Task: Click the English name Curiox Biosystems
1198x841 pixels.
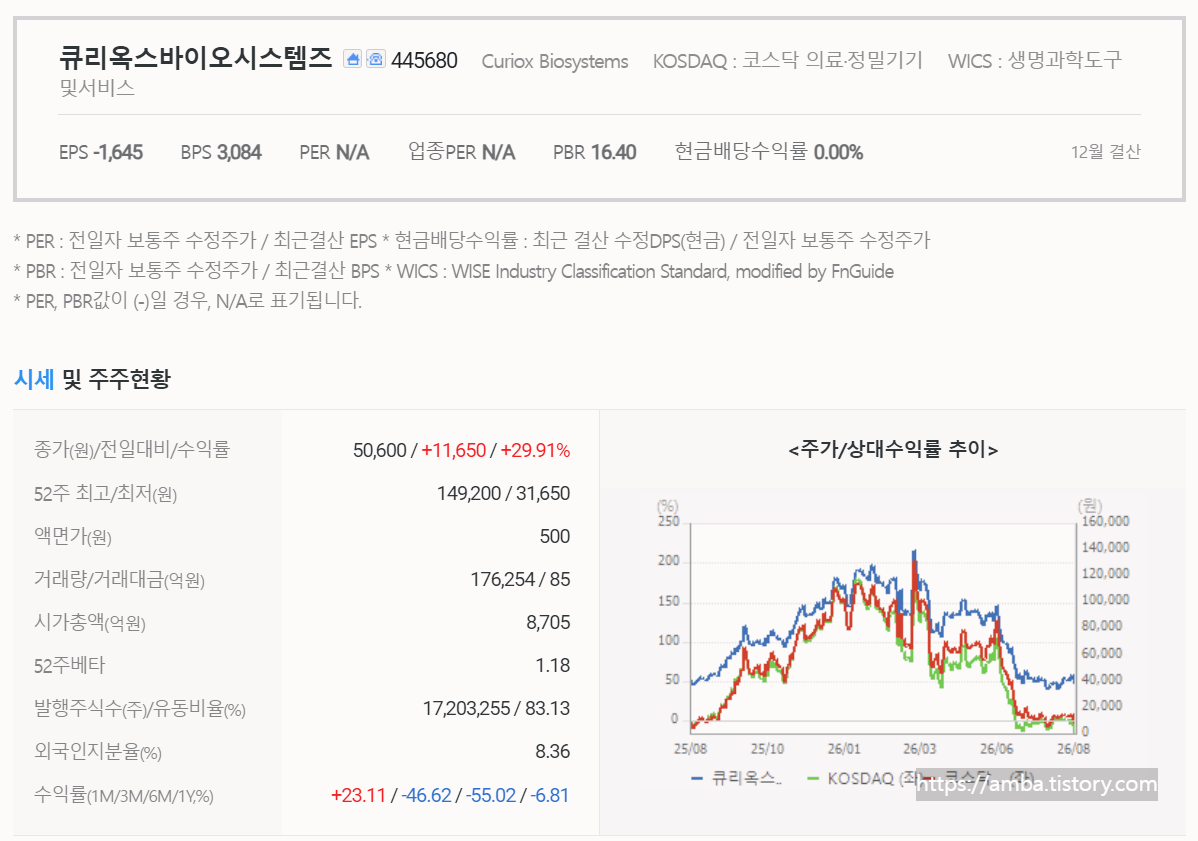Action: [x=555, y=61]
